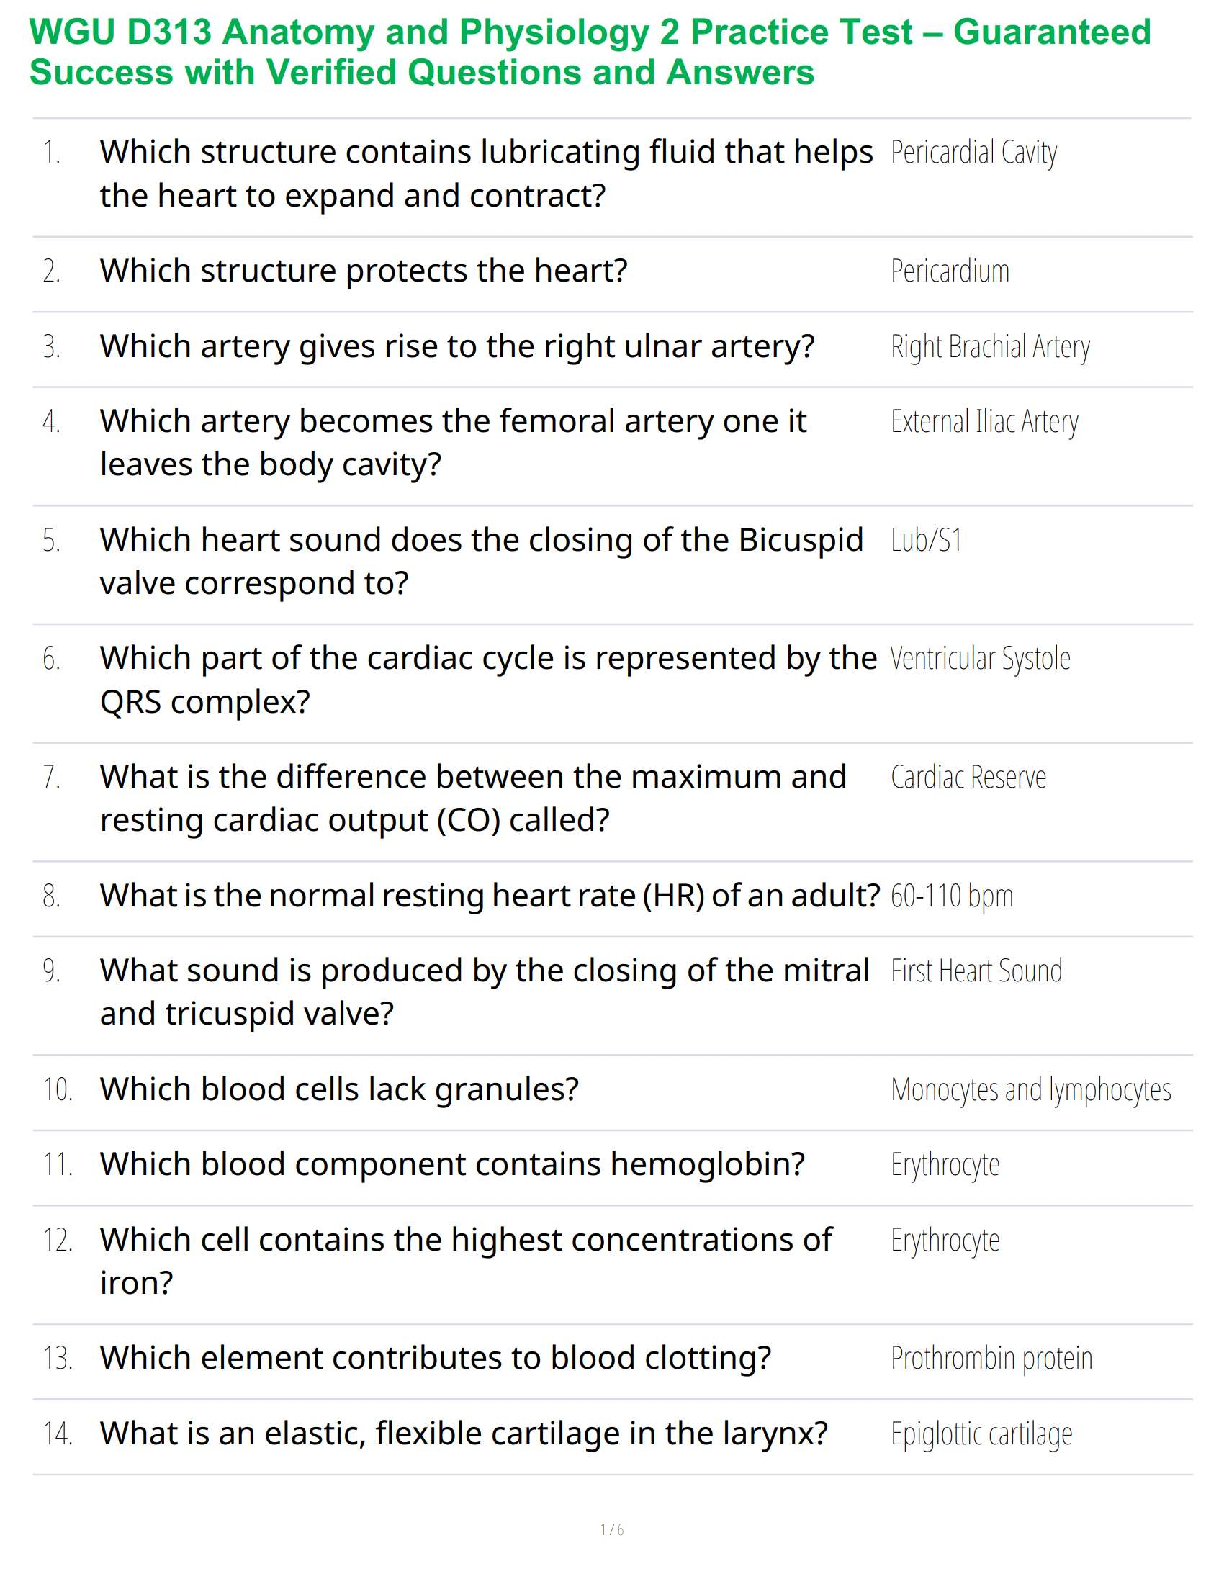The width and height of the screenshot is (1224, 1584).
Task: Click the answer "Pericardium" for question 2
Action: coord(950,272)
